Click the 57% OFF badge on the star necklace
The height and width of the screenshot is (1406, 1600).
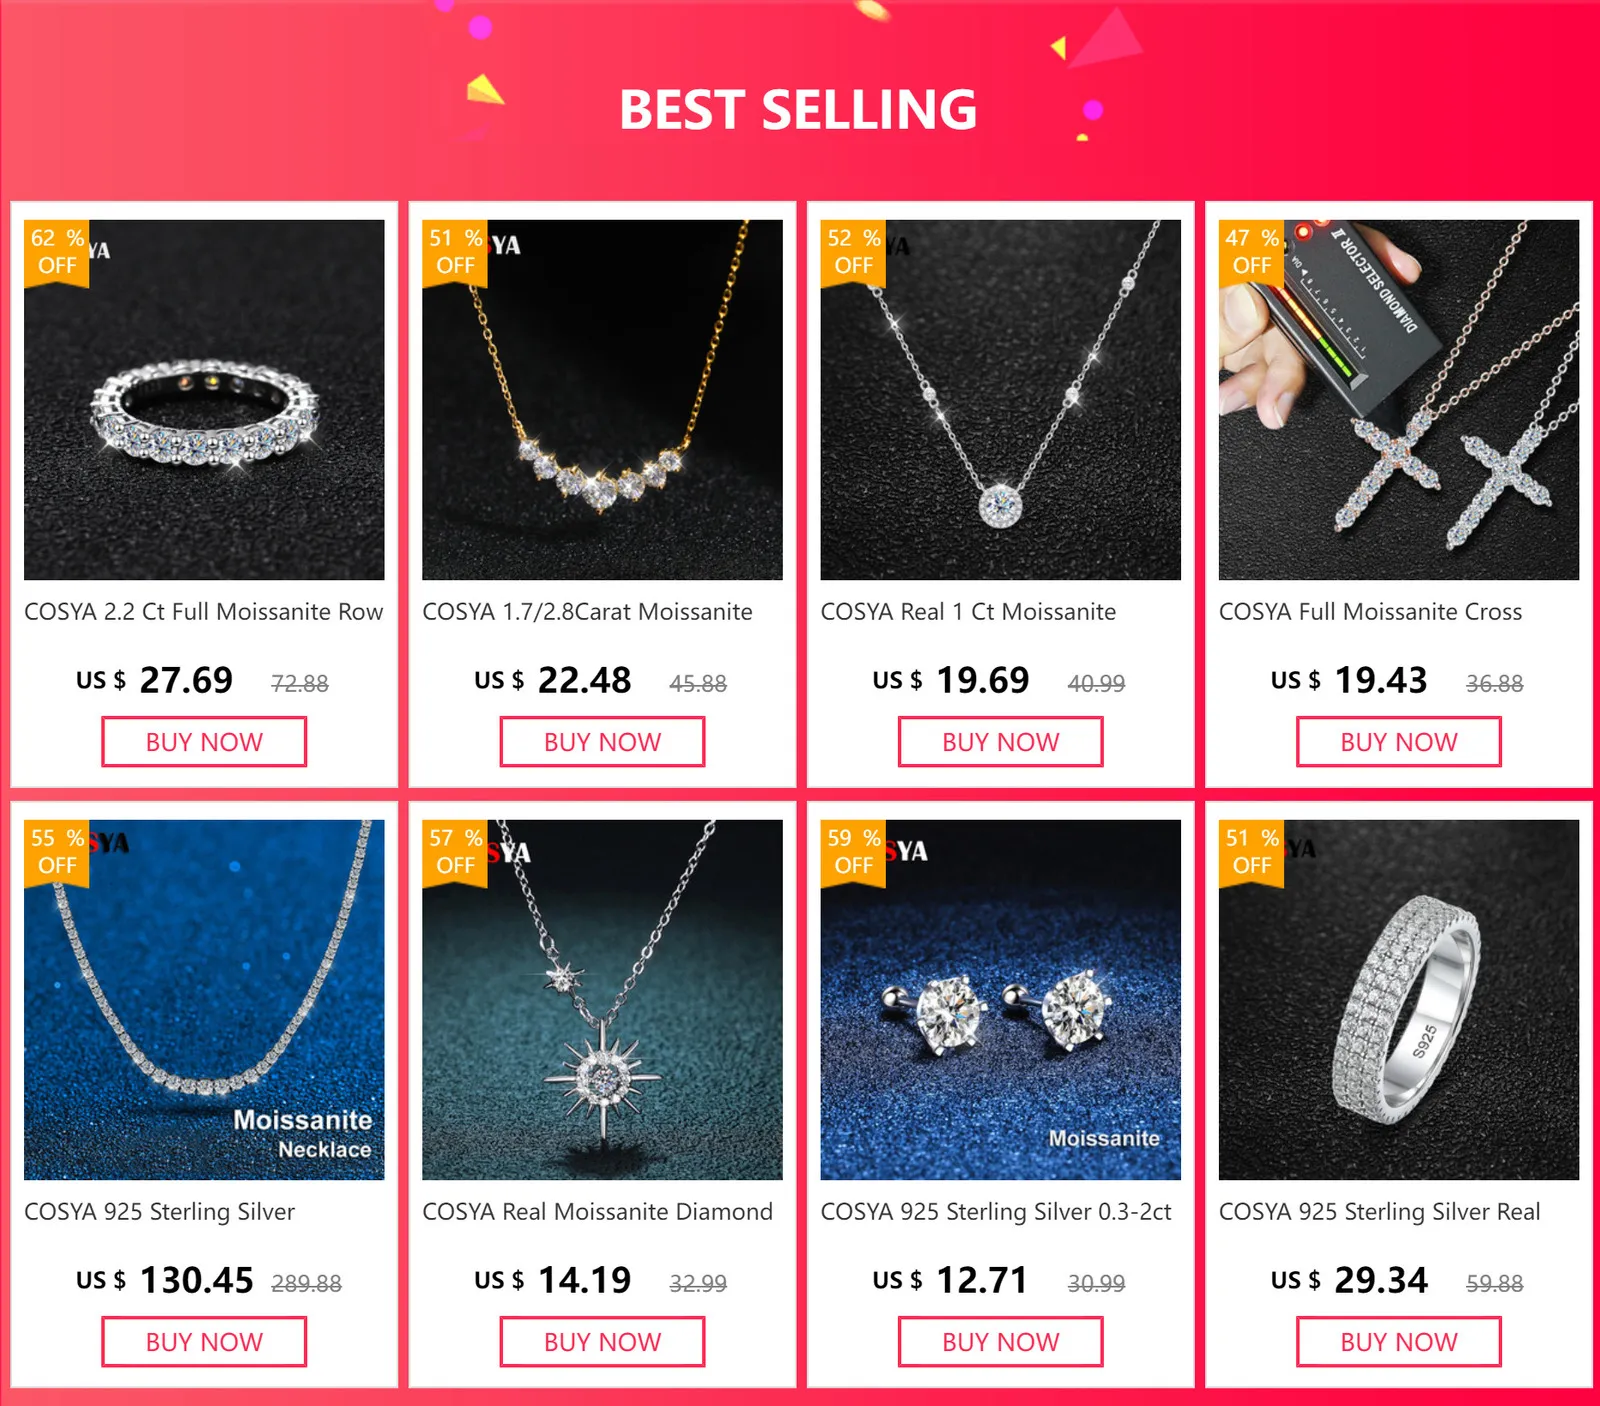pyautogui.click(x=455, y=853)
